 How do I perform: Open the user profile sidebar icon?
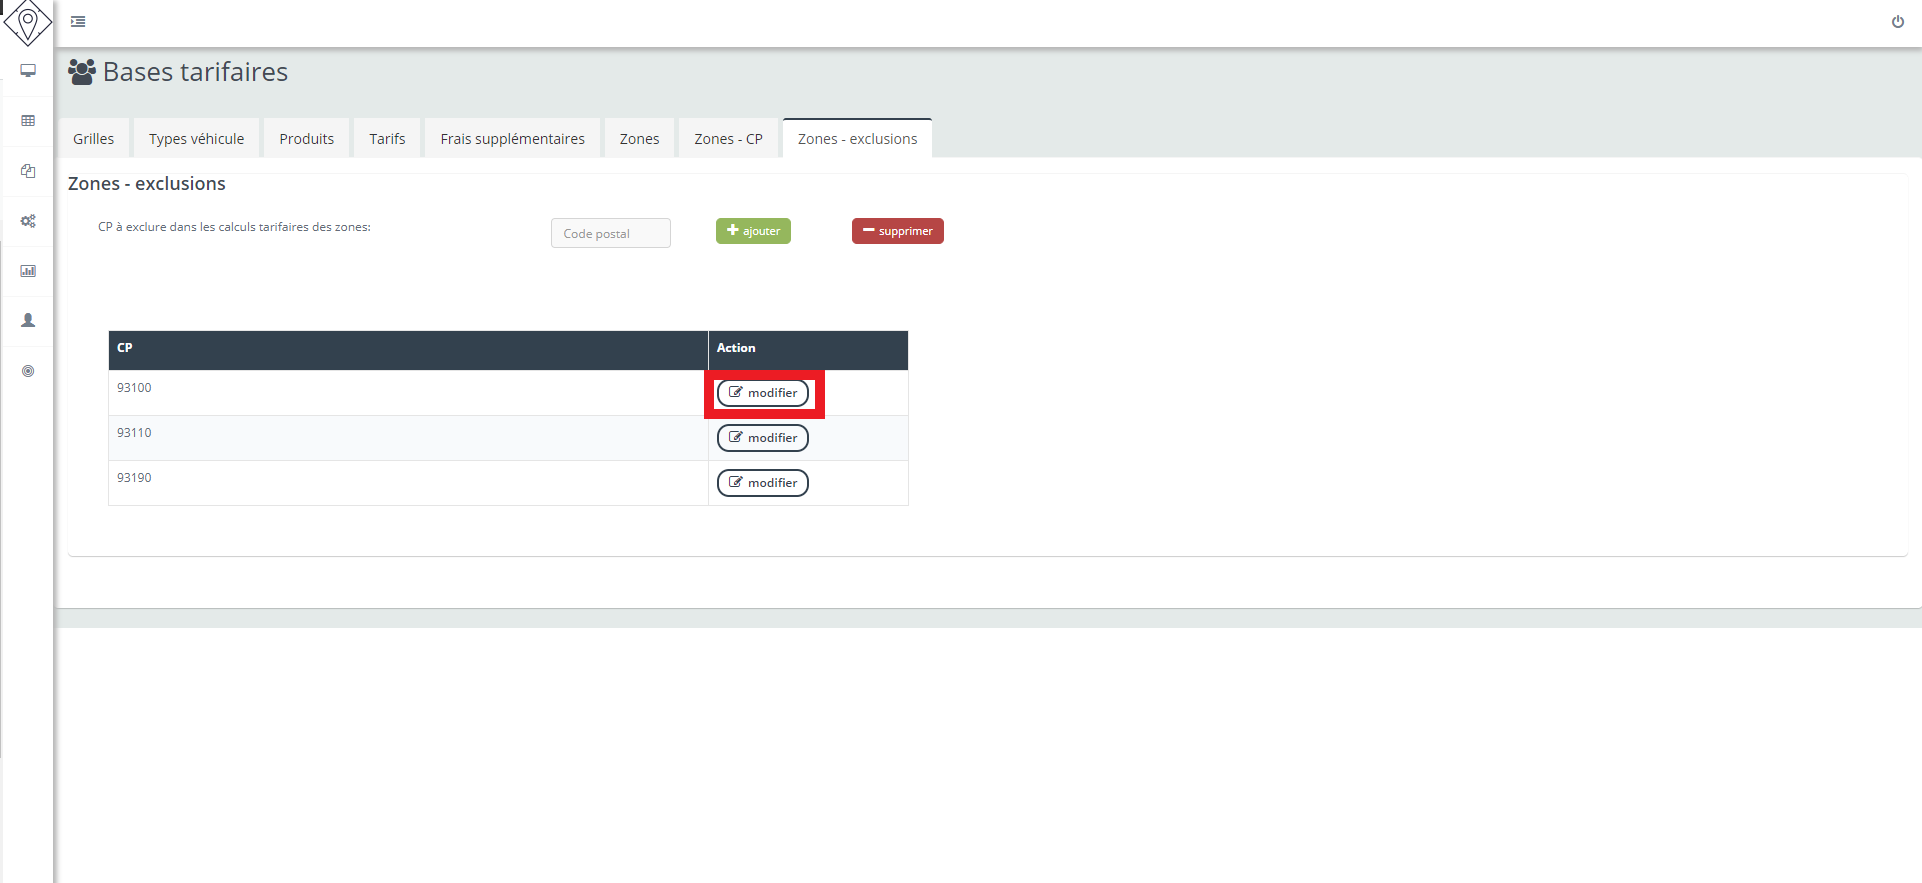point(28,321)
